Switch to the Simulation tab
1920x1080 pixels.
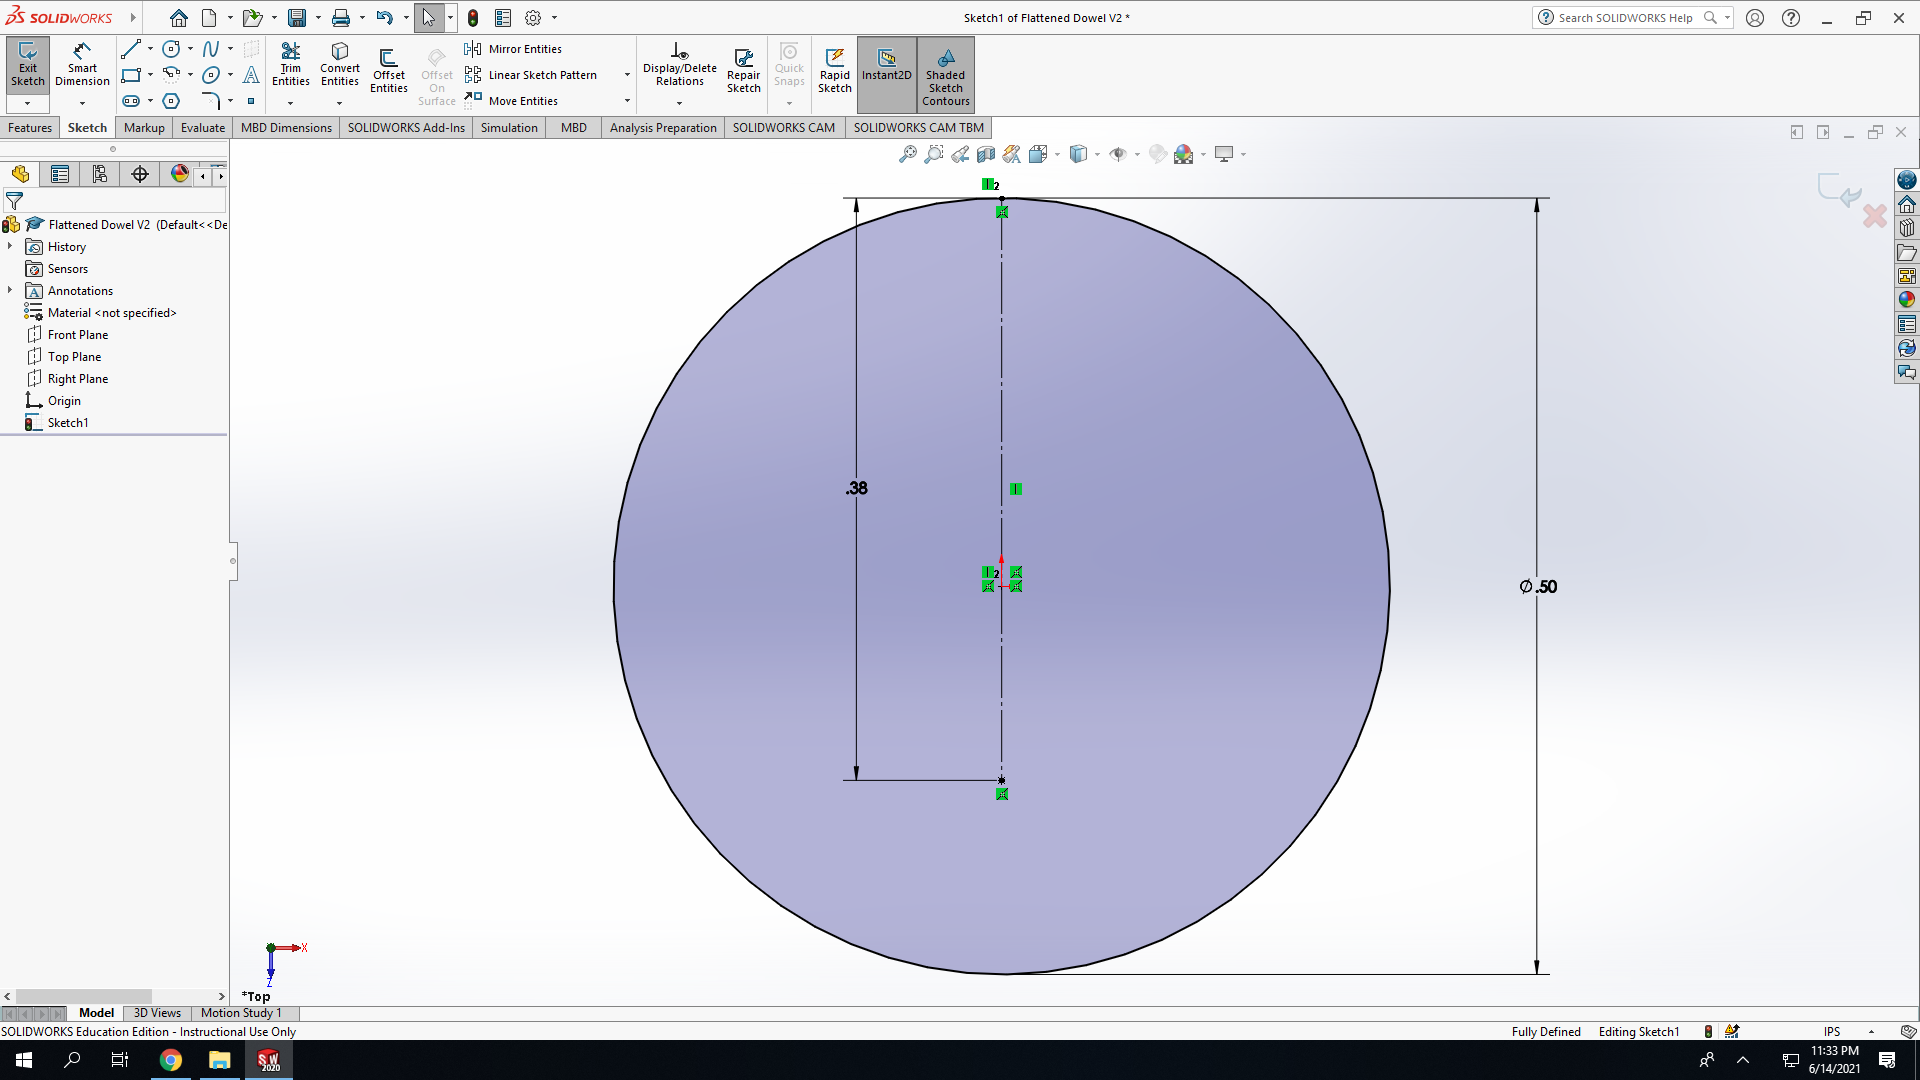tap(509, 128)
